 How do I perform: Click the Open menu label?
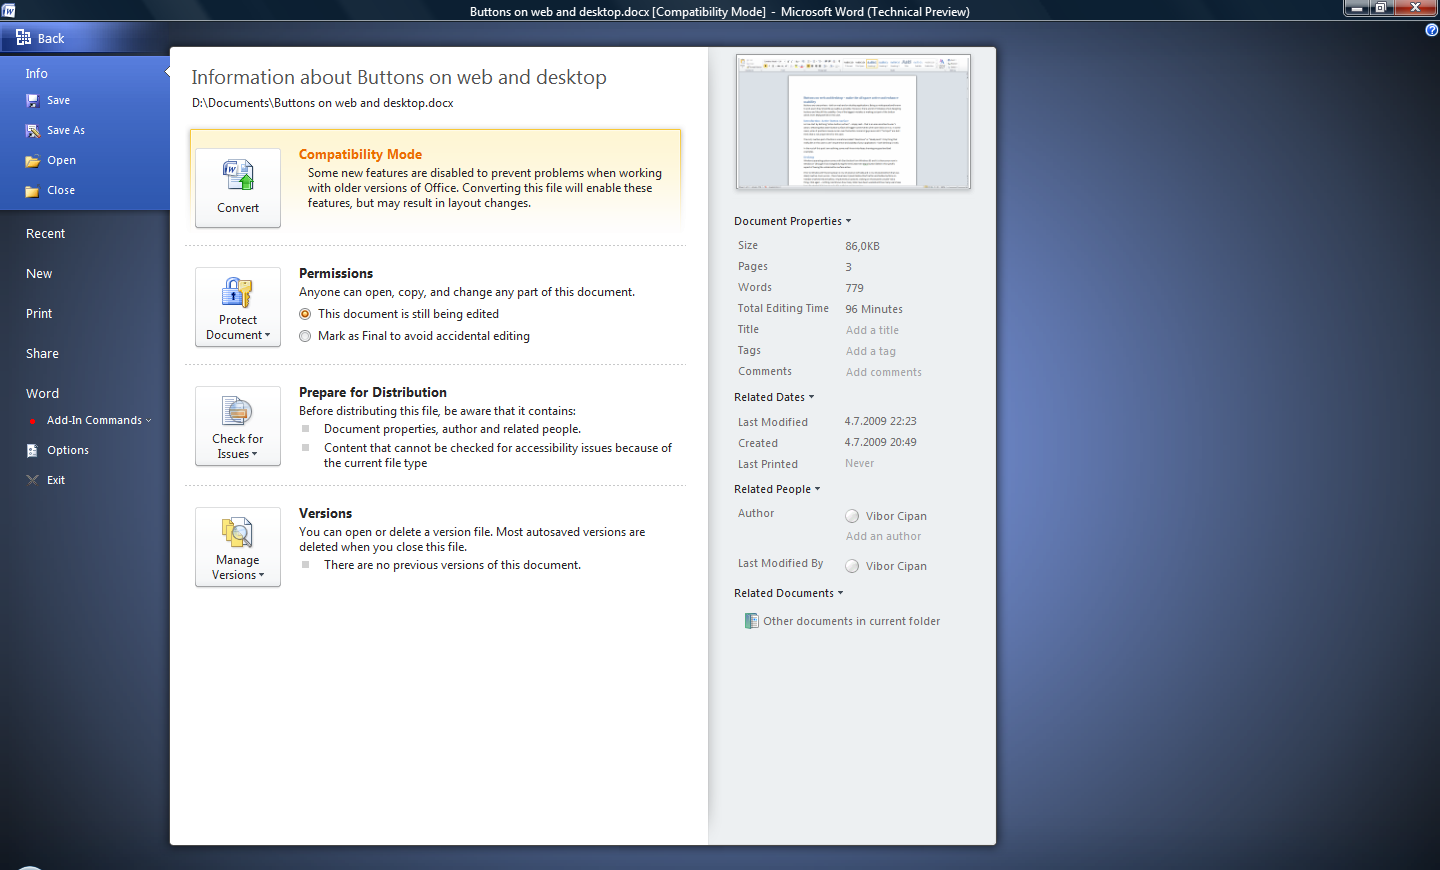(61, 160)
